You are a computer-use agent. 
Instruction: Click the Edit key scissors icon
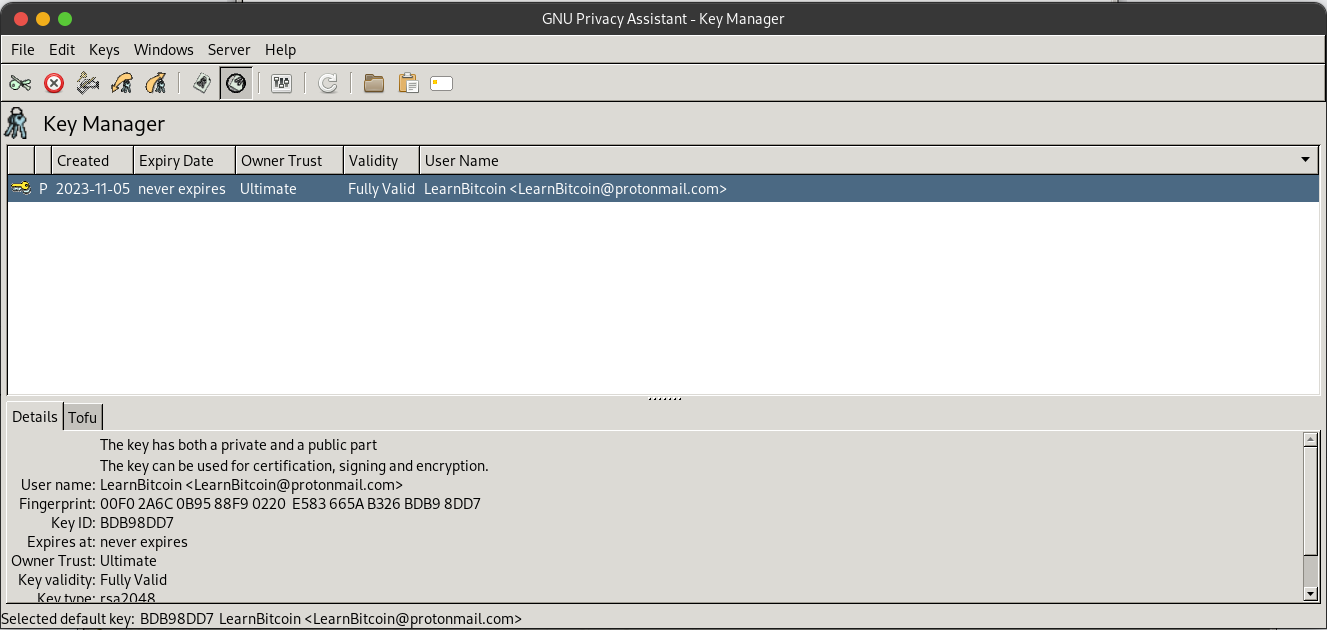[20, 84]
